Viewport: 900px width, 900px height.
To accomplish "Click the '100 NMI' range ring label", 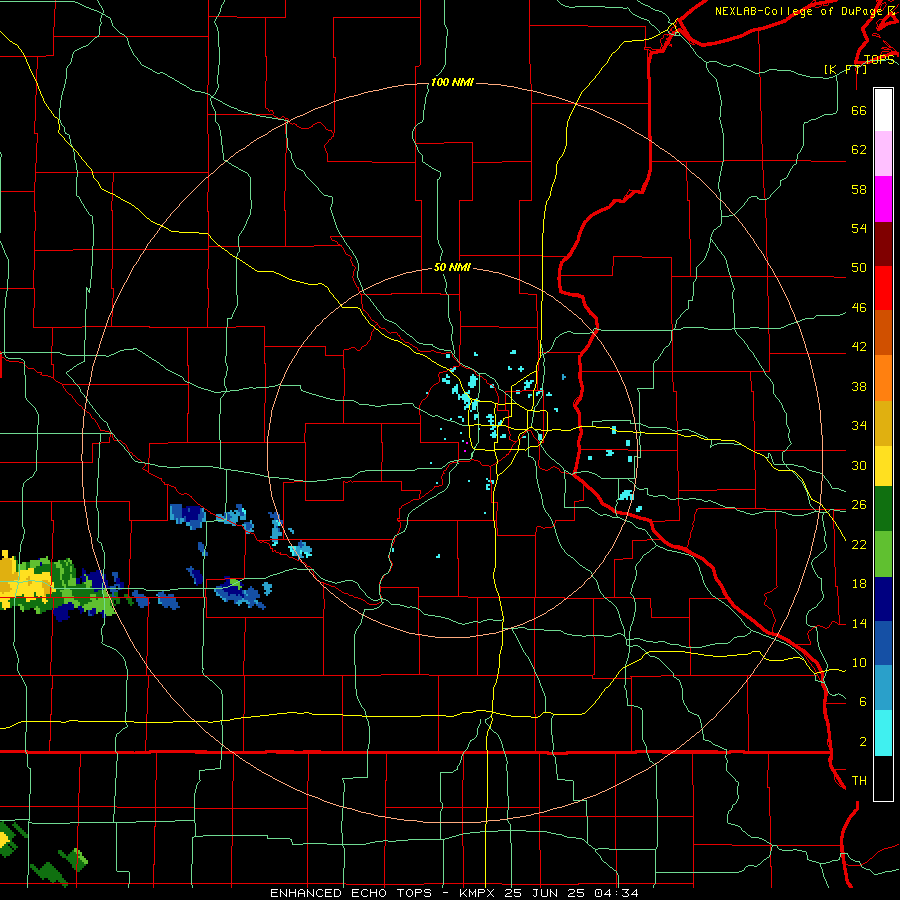I will point(452,83).
